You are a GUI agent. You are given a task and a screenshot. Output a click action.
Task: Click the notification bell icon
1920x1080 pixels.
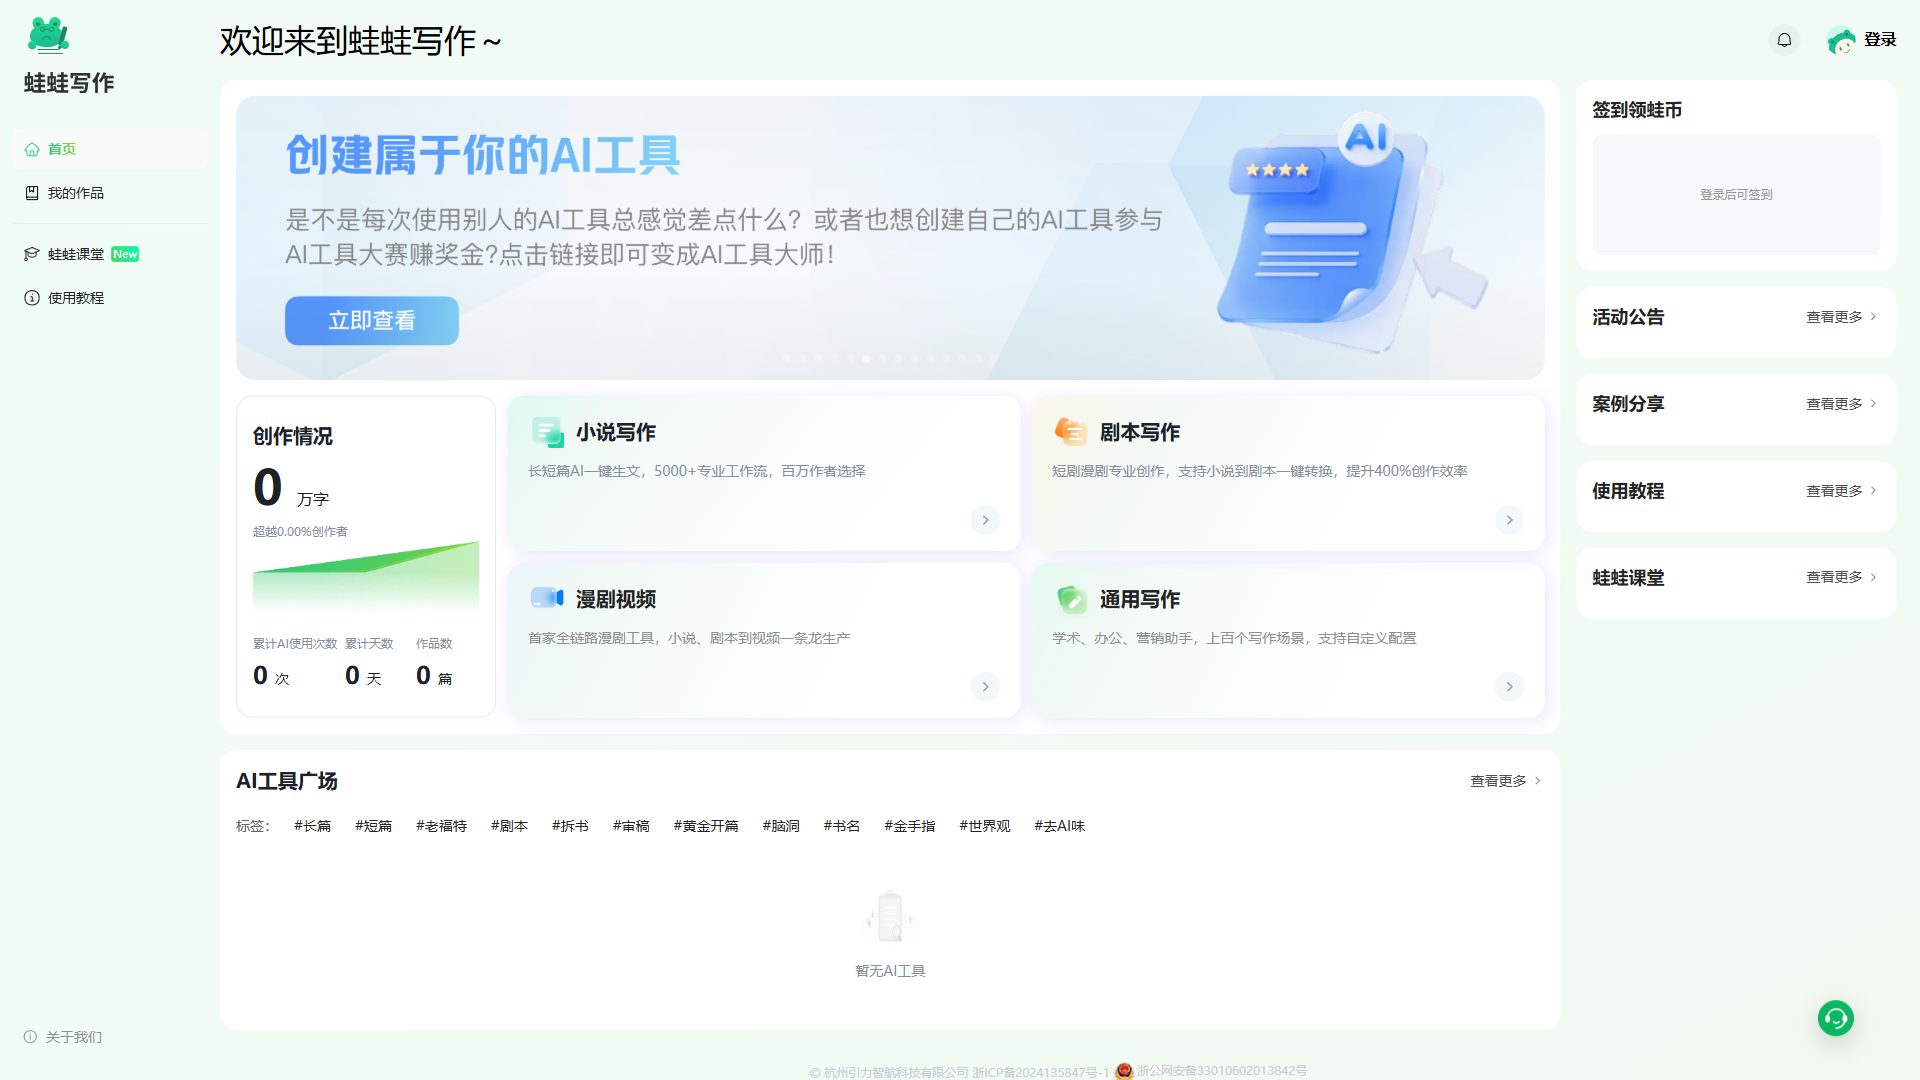1784,40
